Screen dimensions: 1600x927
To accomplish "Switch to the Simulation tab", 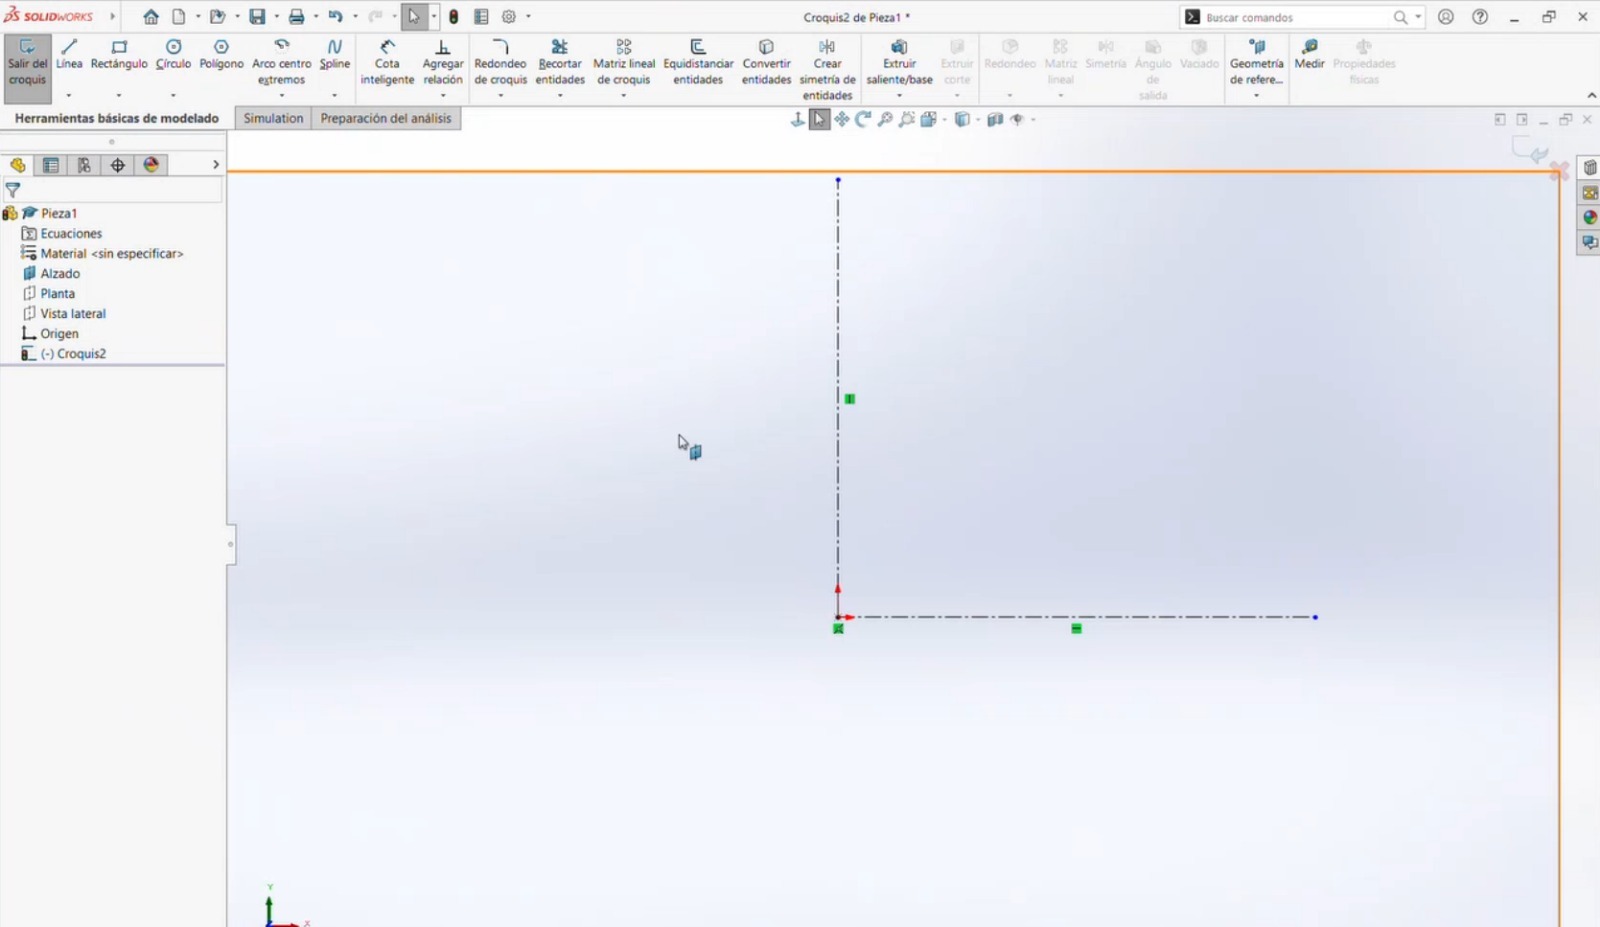I will point(271,118).
